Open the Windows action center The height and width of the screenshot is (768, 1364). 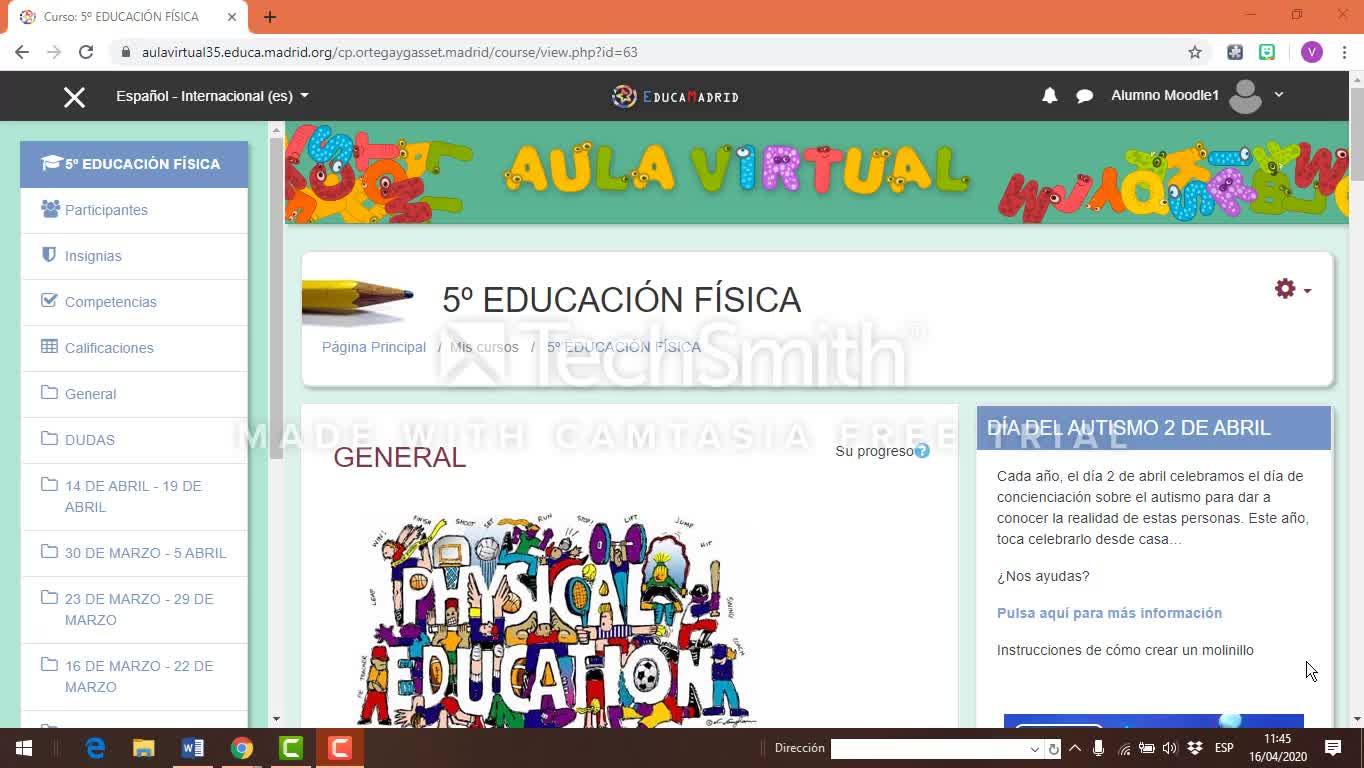tap(1333, 748)
